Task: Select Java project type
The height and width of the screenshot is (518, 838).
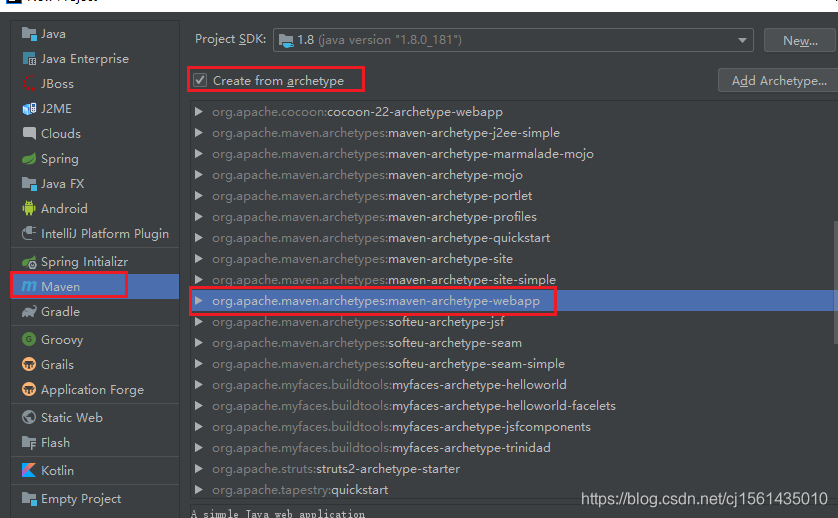Action: [x=95, y=34]
